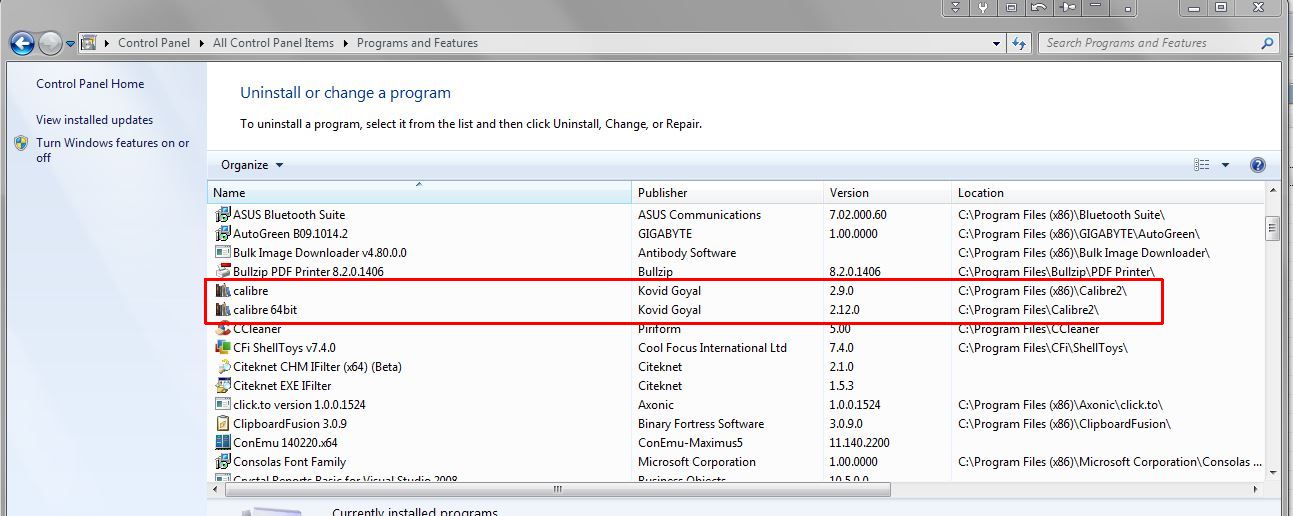This screenshot has height=516, width=1293.
Task: Open the Organize dropdown menu
Action: [252, 165]
